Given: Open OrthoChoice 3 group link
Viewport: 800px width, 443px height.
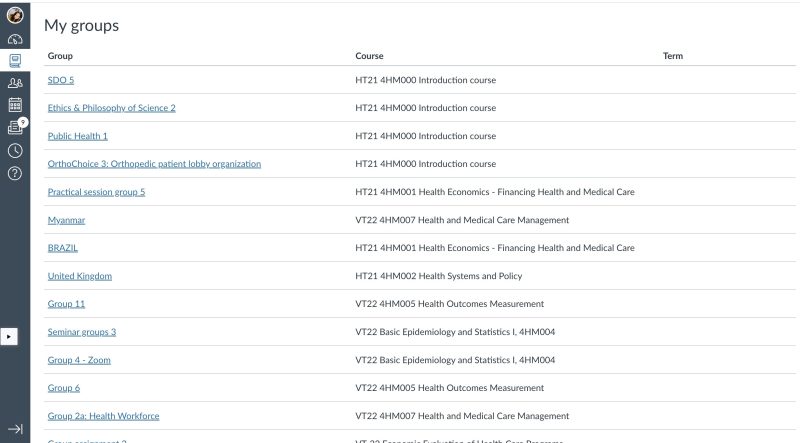Looking at the screenshot, I should point(154,164).
